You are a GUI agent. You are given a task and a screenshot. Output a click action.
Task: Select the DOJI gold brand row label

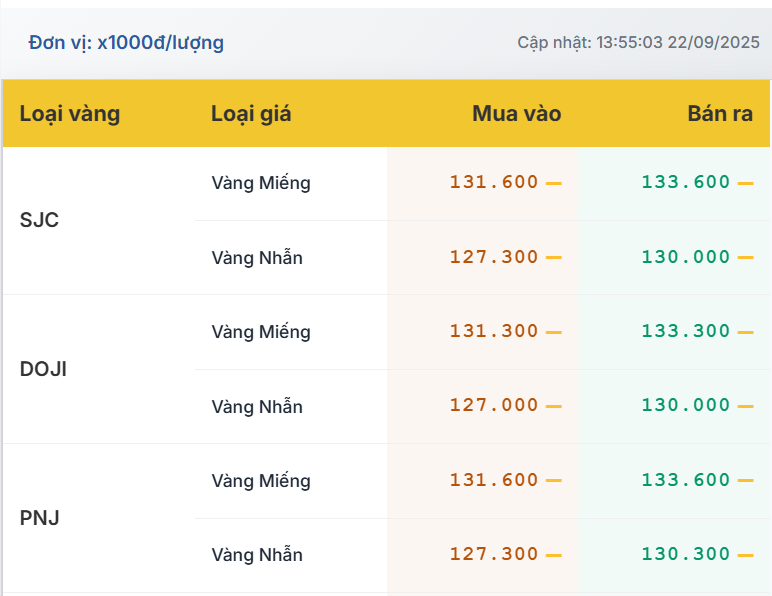pos(43,369)
